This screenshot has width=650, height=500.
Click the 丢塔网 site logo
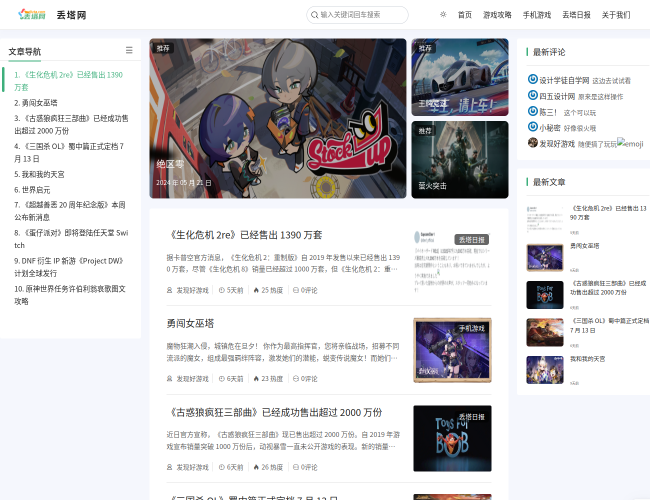click(32, 15)
